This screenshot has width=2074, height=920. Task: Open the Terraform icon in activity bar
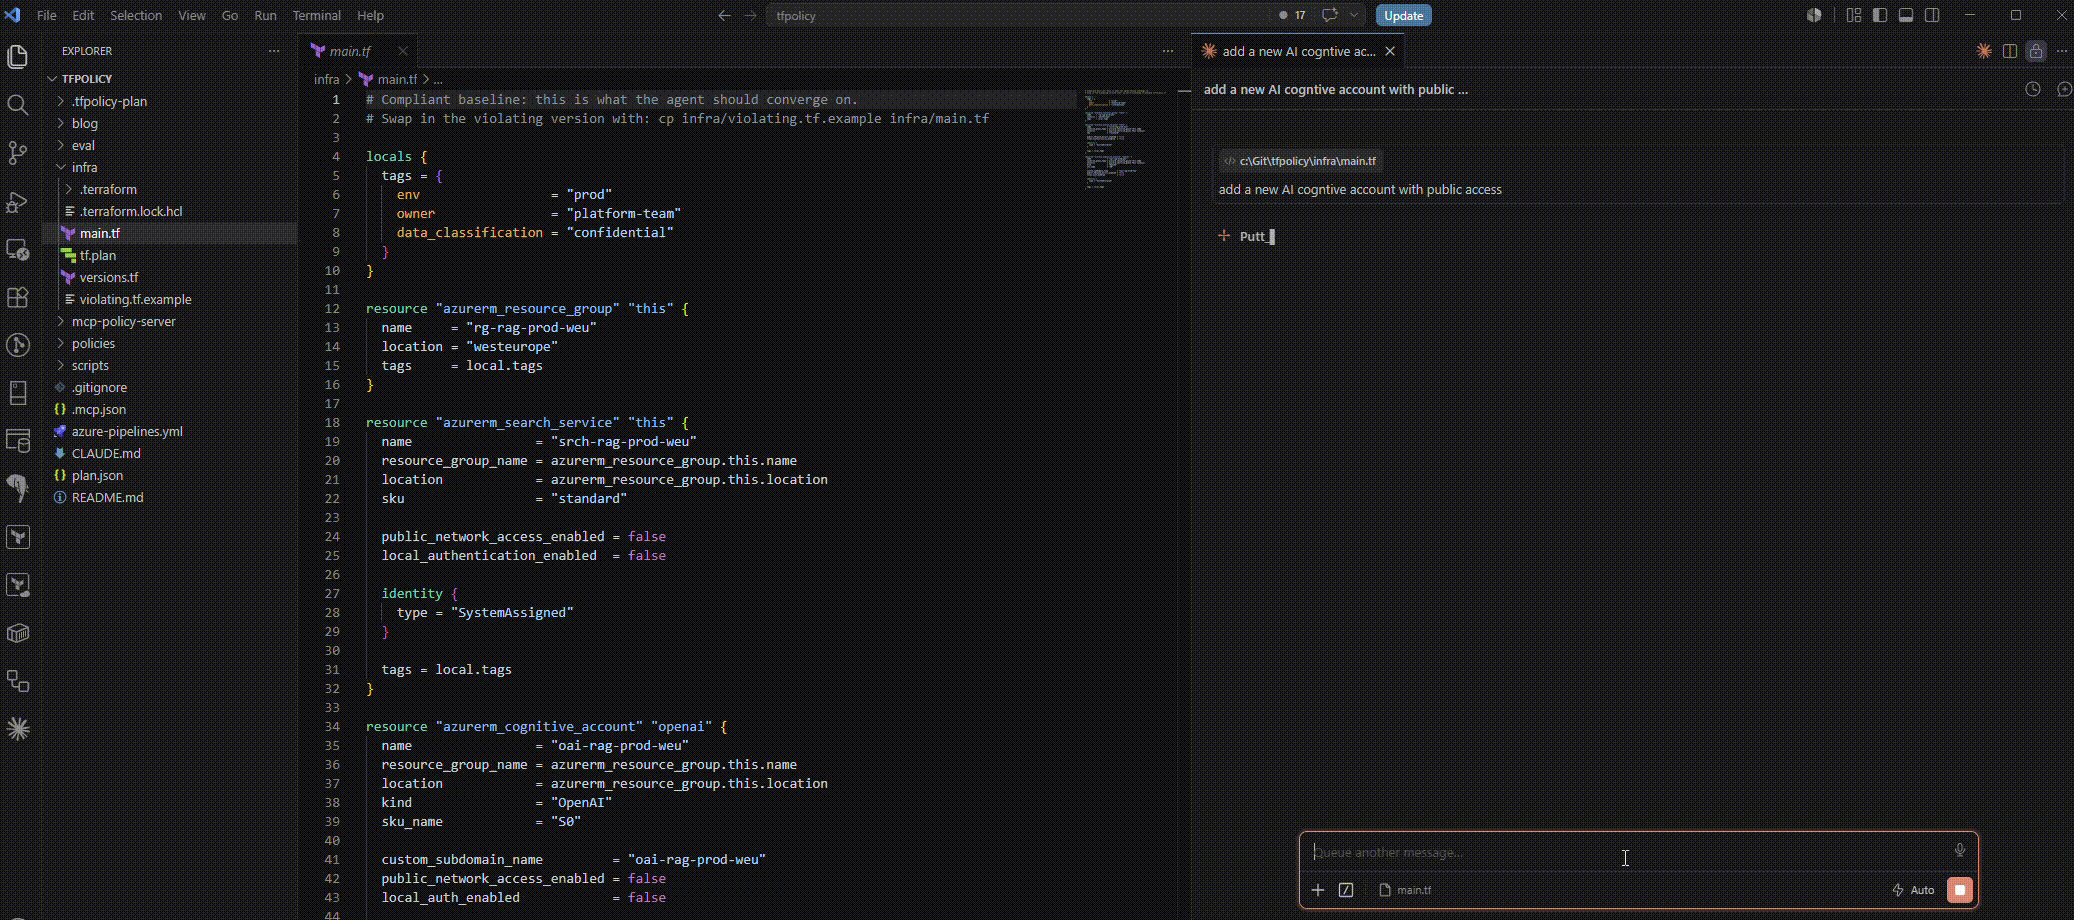coord(17,537)
